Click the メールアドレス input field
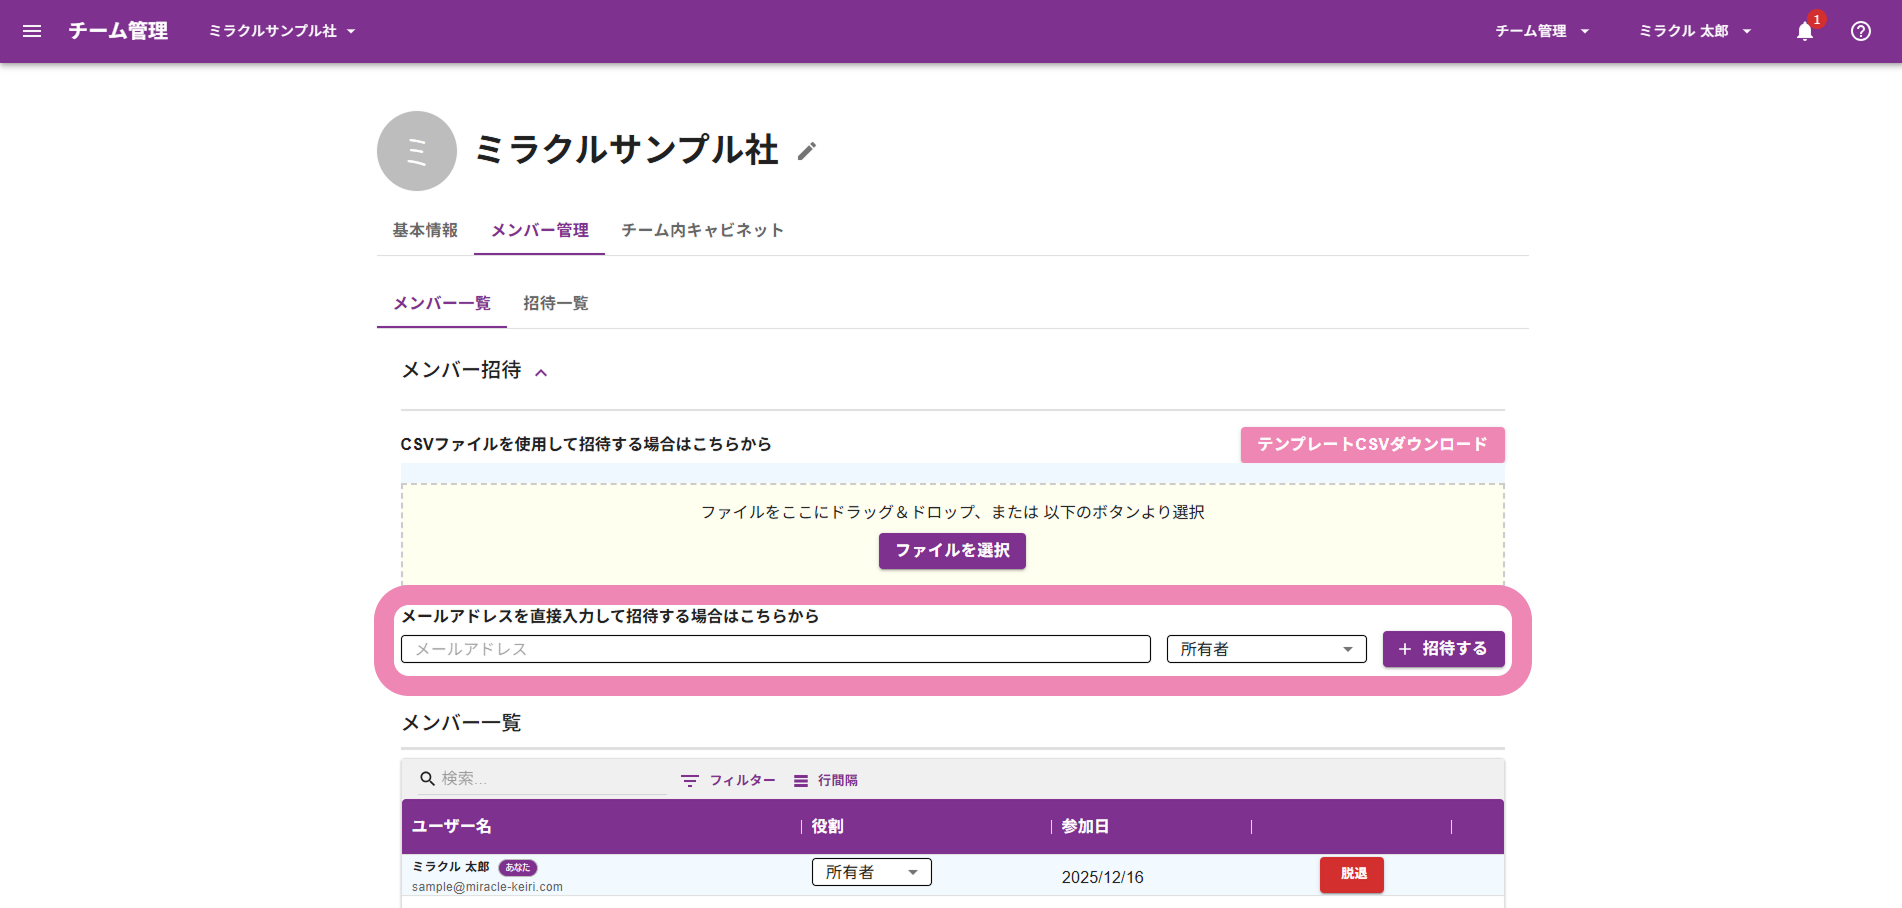1902x908 pixels. [x=775, y=649]
